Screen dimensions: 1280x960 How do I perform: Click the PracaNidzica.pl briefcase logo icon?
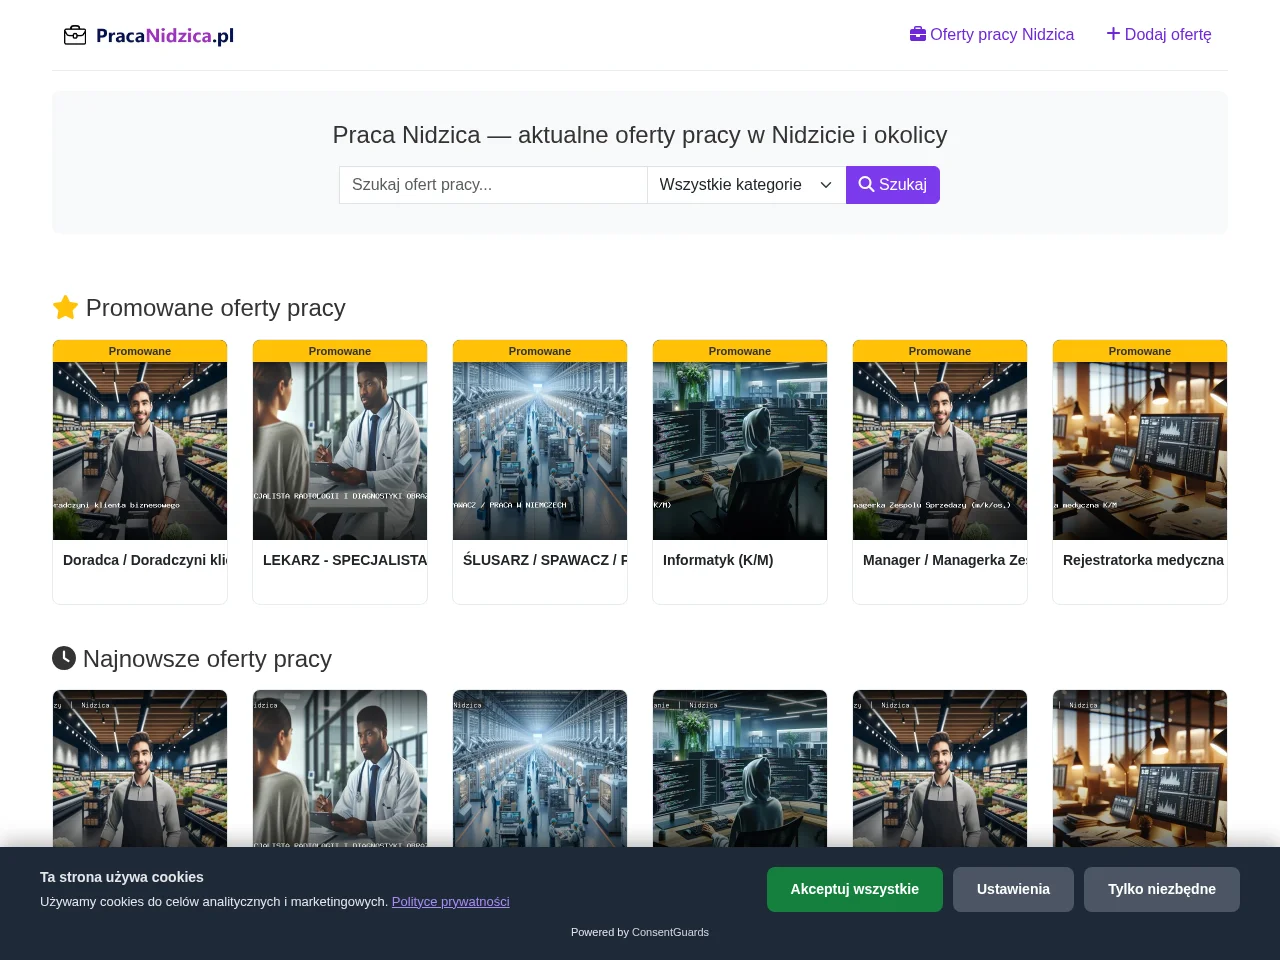click(75, 35)
